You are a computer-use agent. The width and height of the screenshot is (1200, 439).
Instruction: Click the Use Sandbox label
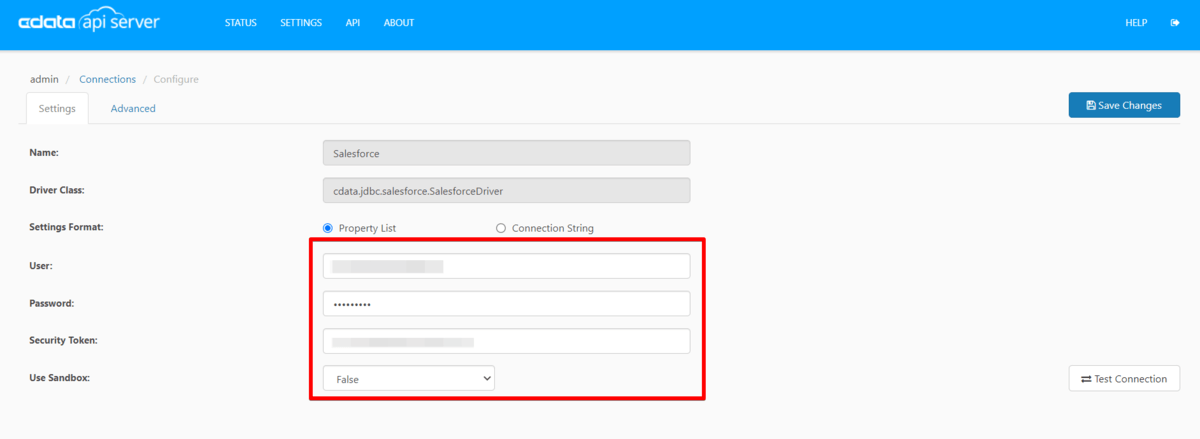coord(60,378)
